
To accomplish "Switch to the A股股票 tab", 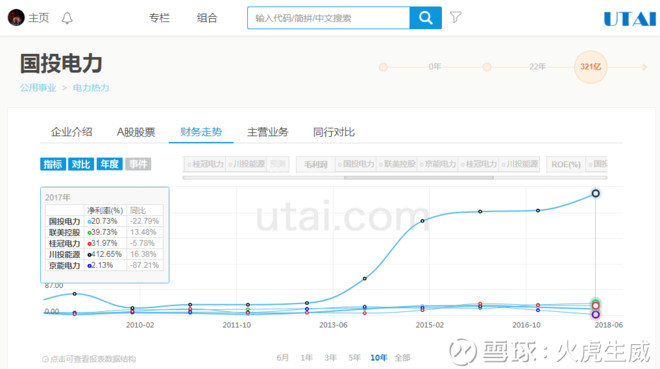I will 136,132.
